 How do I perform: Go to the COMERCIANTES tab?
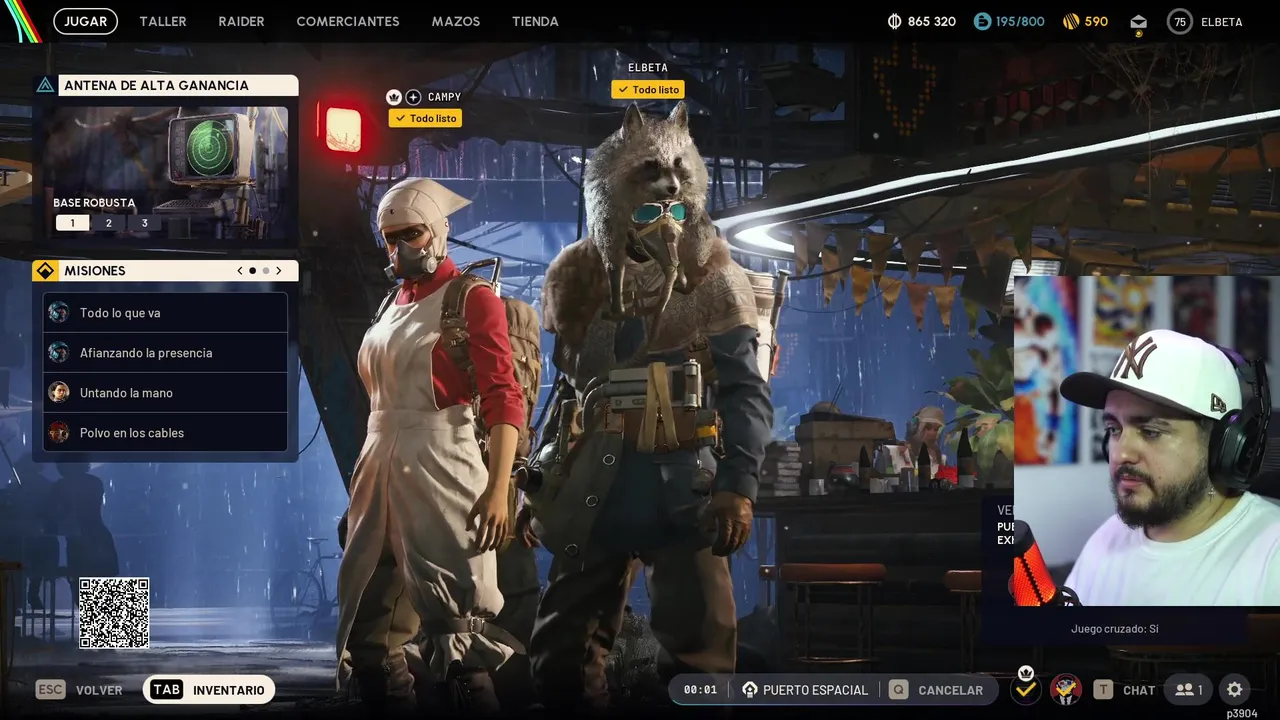coord(348,21)
